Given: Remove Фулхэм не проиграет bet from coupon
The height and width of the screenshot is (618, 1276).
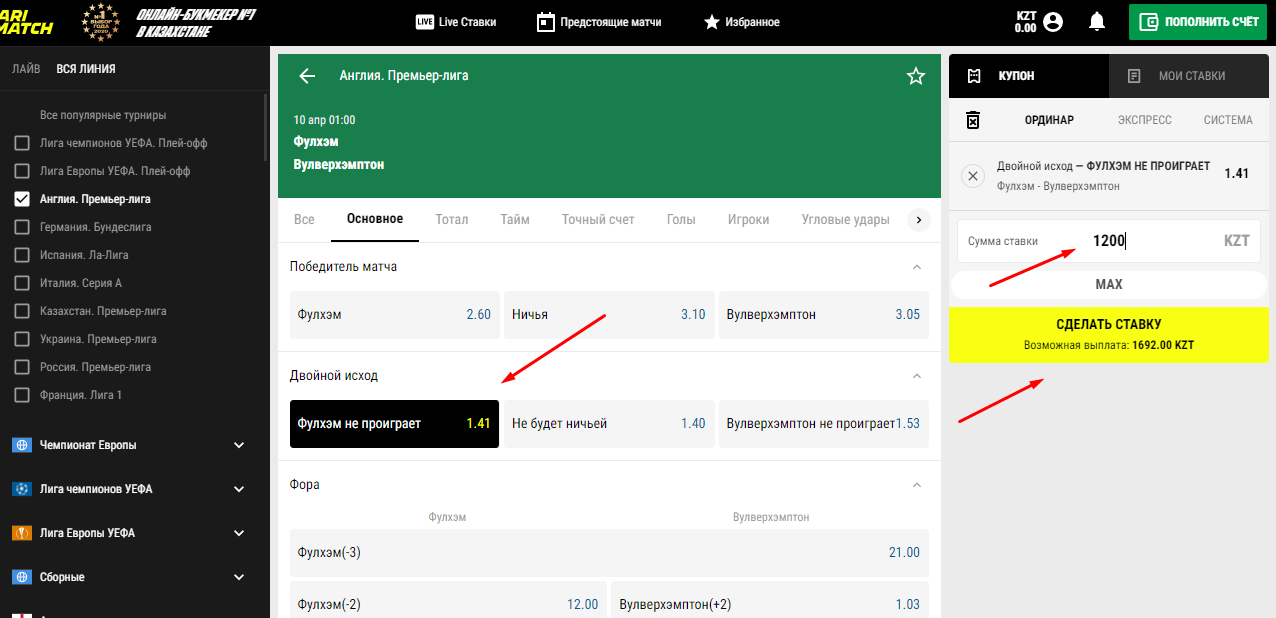Looking at the screenshot, I should pyautogui.click(x=973, y=176).
